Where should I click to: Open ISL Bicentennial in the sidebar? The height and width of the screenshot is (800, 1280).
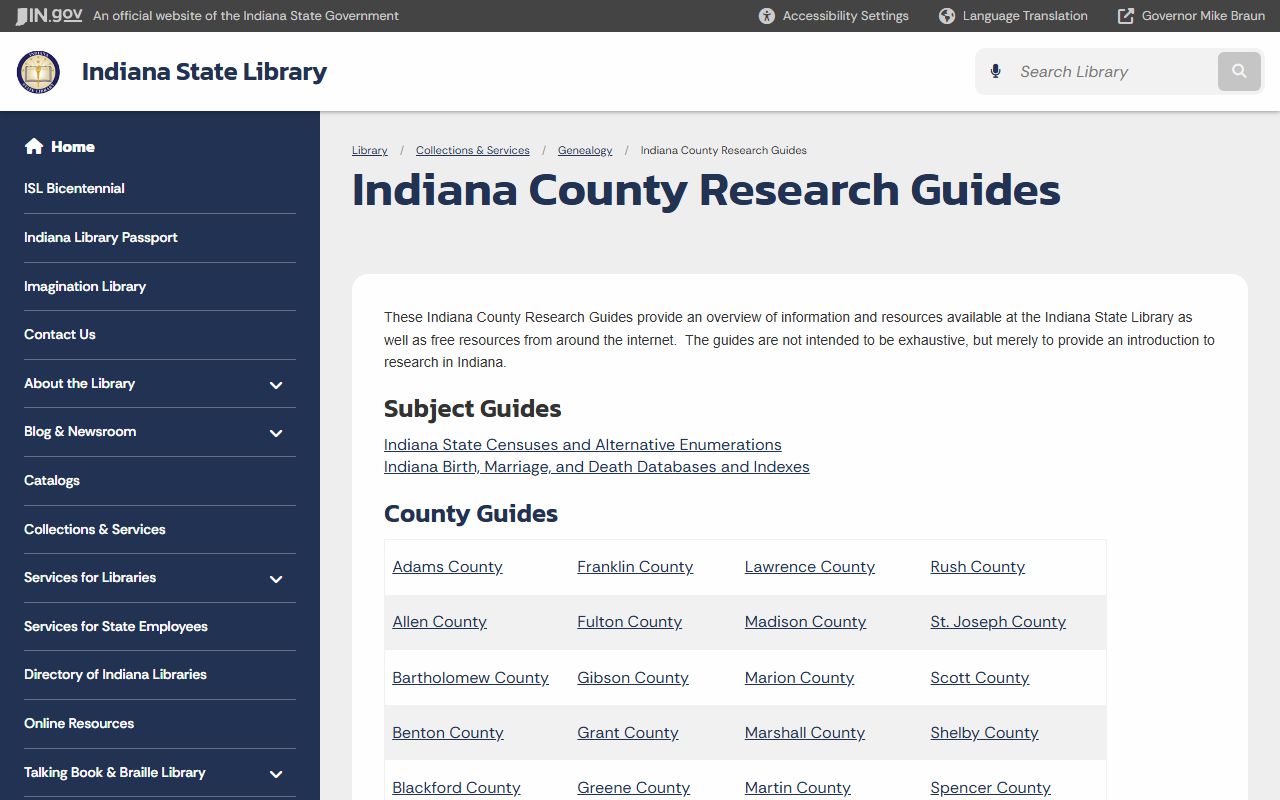coord(74,188)
